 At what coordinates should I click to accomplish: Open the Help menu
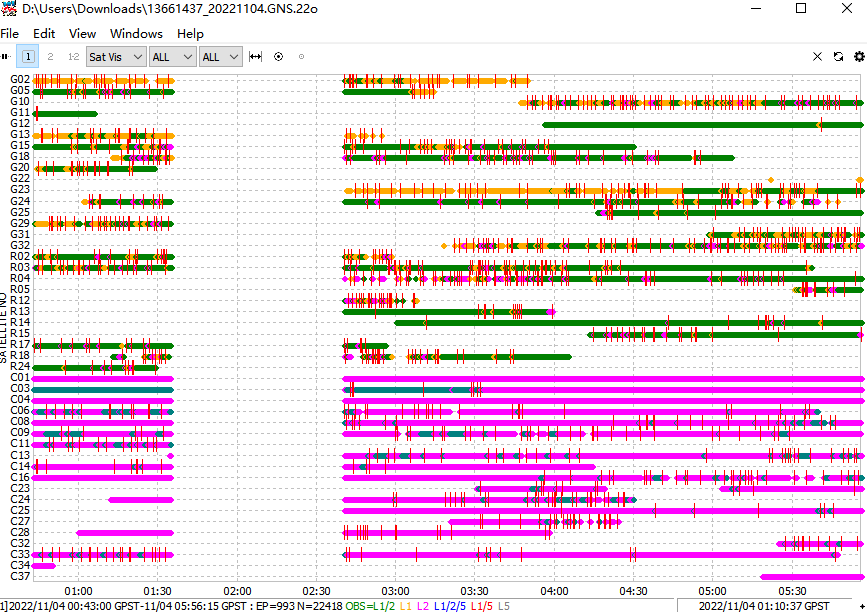[x=190, y=33]
